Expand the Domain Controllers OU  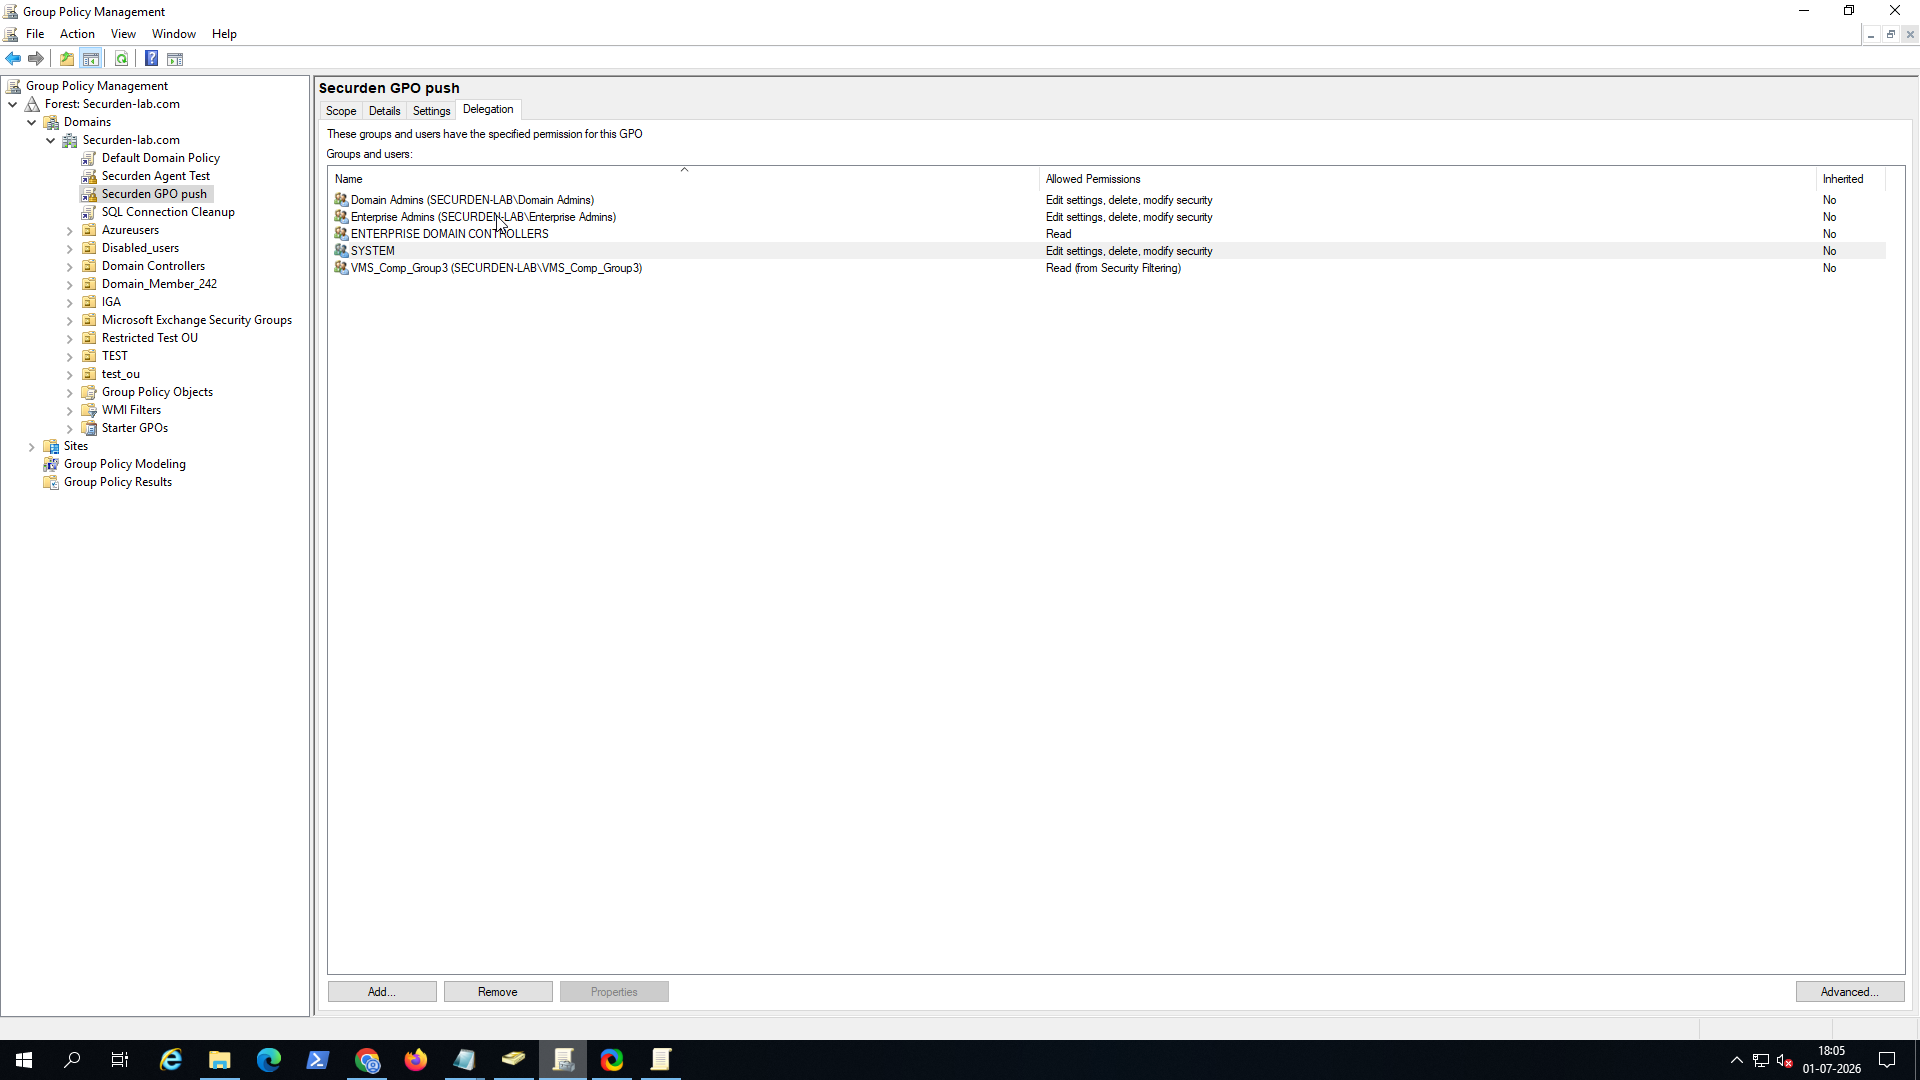pyautogui.click(x=70, y=267)
